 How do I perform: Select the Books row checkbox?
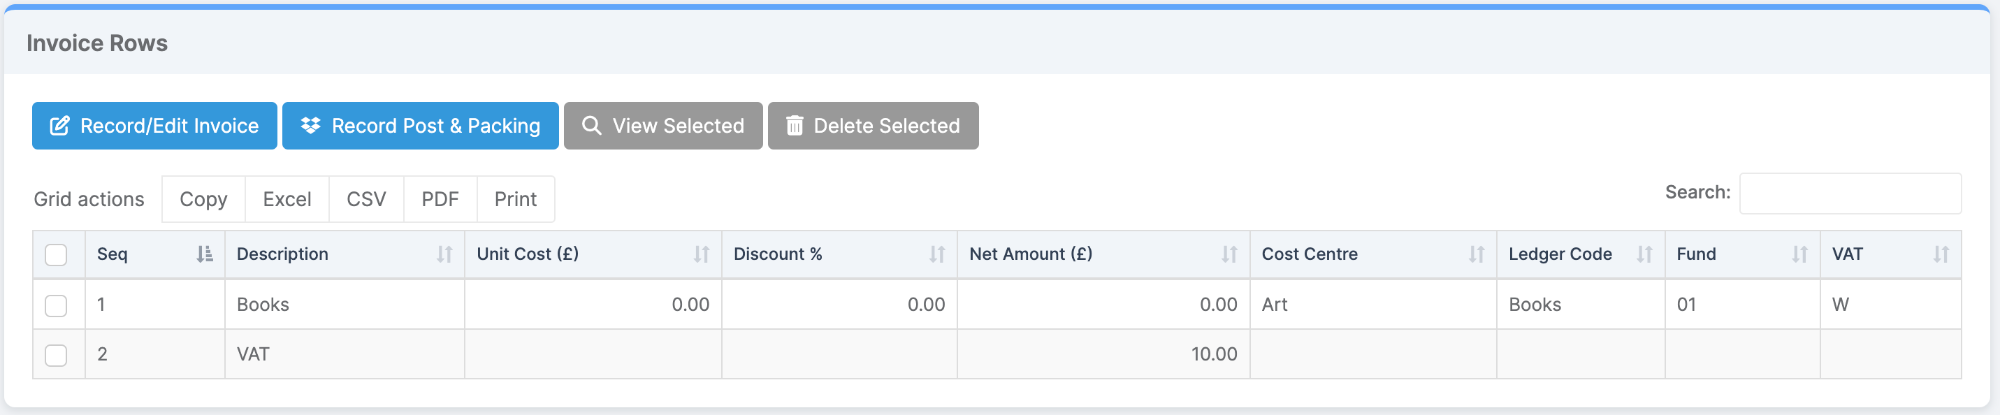tap(56, 305)
